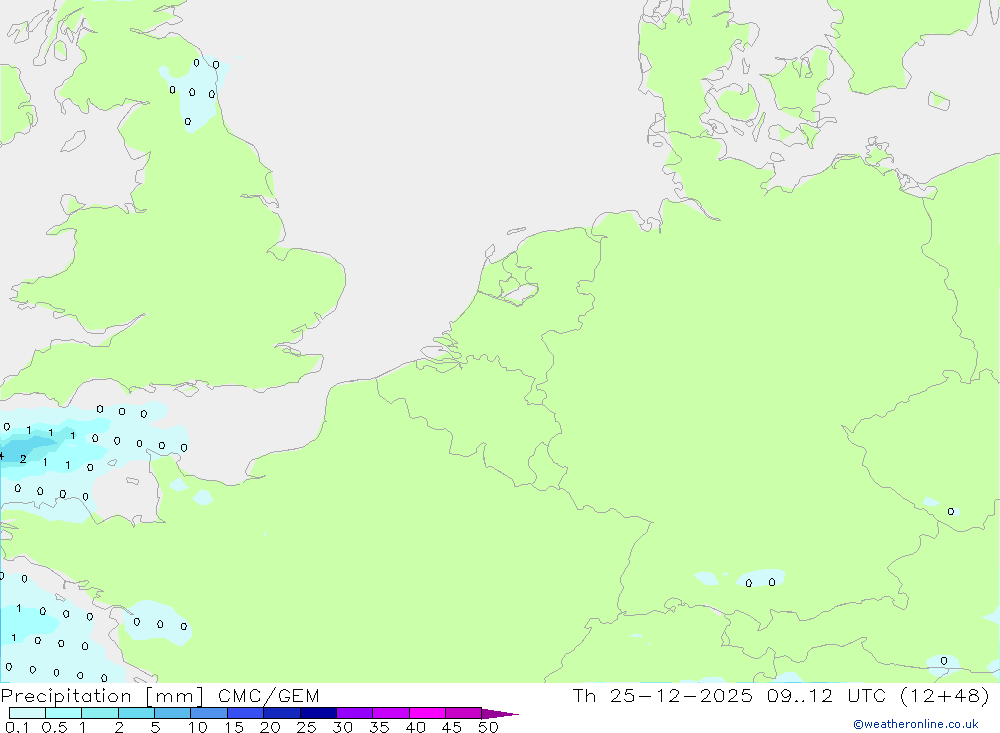
Task: Click the "0.5" legend scale label
Action: [54, 727]
